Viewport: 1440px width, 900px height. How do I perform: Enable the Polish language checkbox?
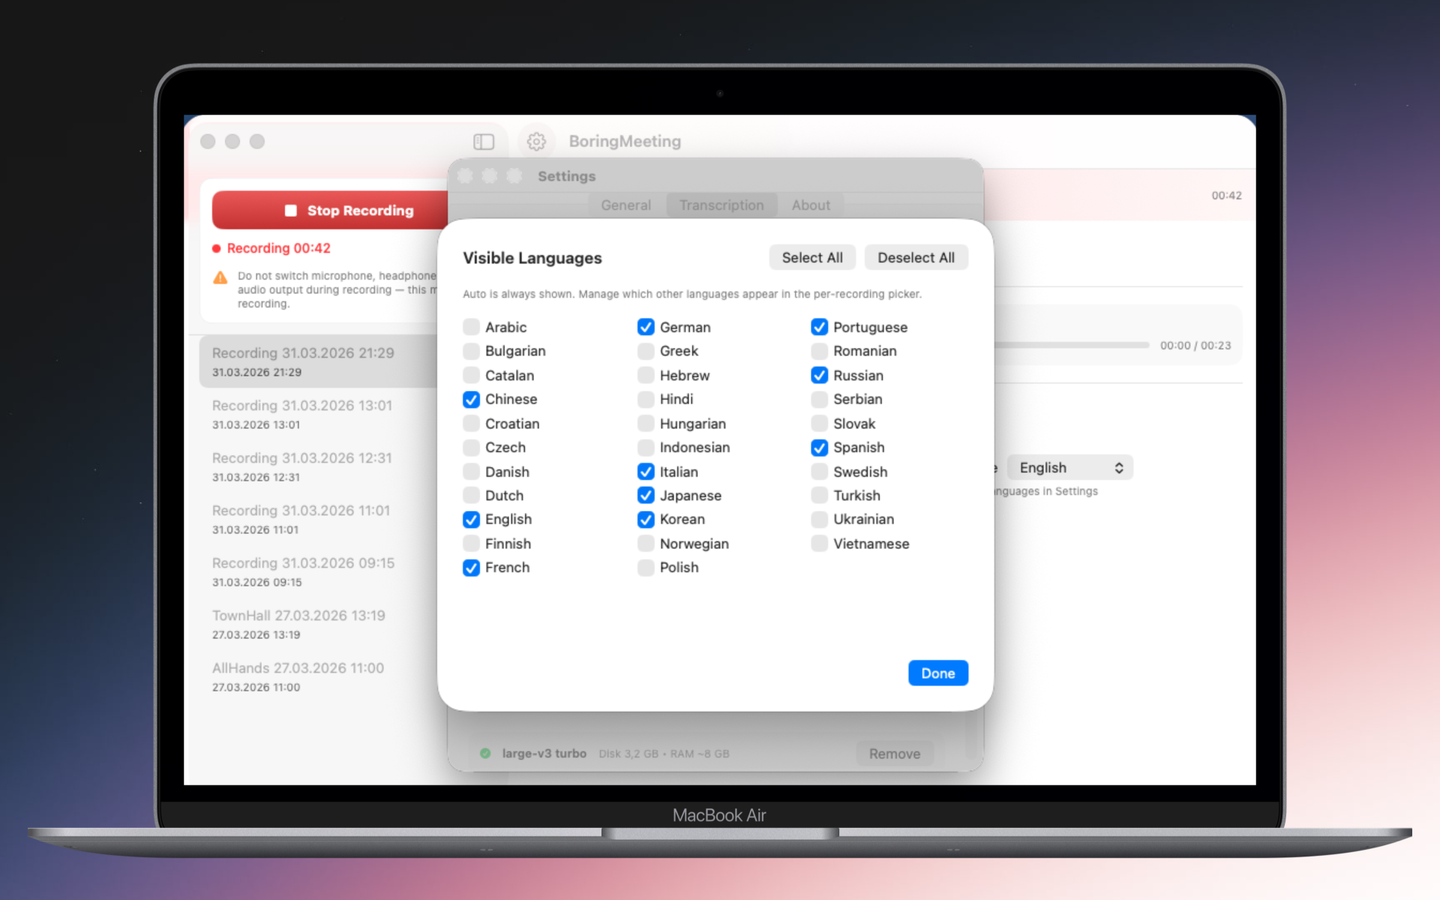point(646,567)
